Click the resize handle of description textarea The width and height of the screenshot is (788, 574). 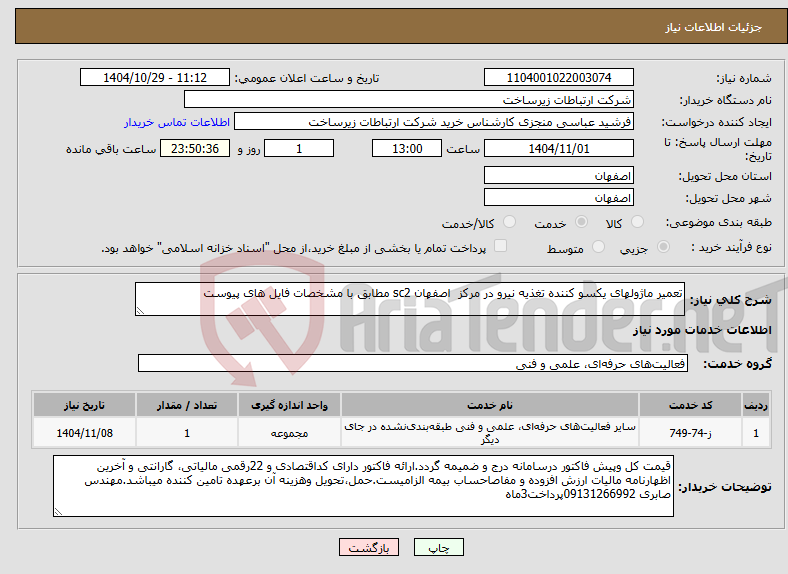pos(140,311)
